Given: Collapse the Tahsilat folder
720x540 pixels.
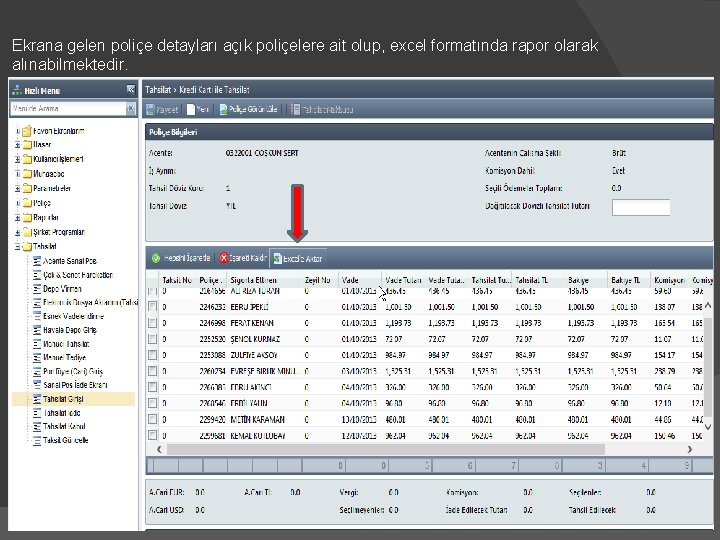Looking at the screenshot, I should [x=17, y=247].
